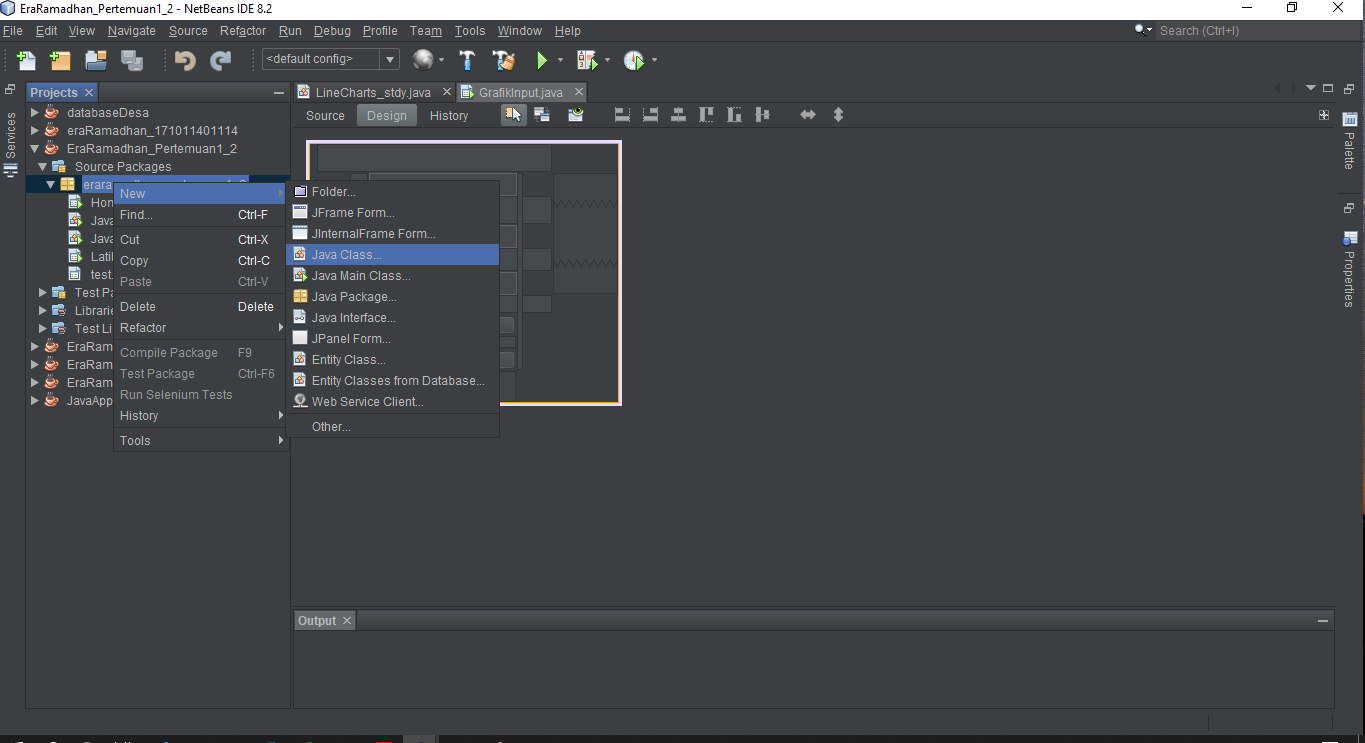Expand the databaseDesa project node

click(35, 112)
